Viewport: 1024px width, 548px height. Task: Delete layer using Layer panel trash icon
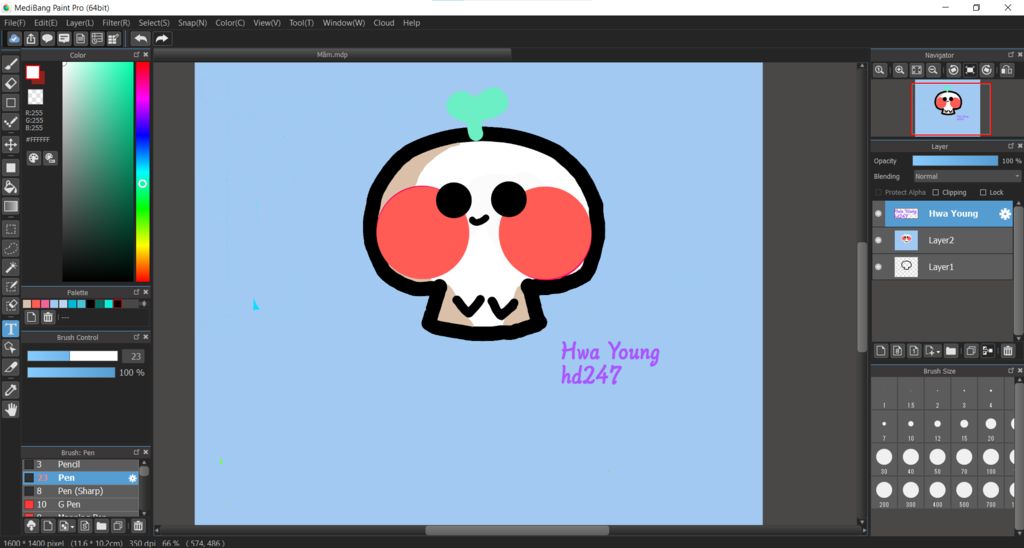click(x=1008, y=351)
